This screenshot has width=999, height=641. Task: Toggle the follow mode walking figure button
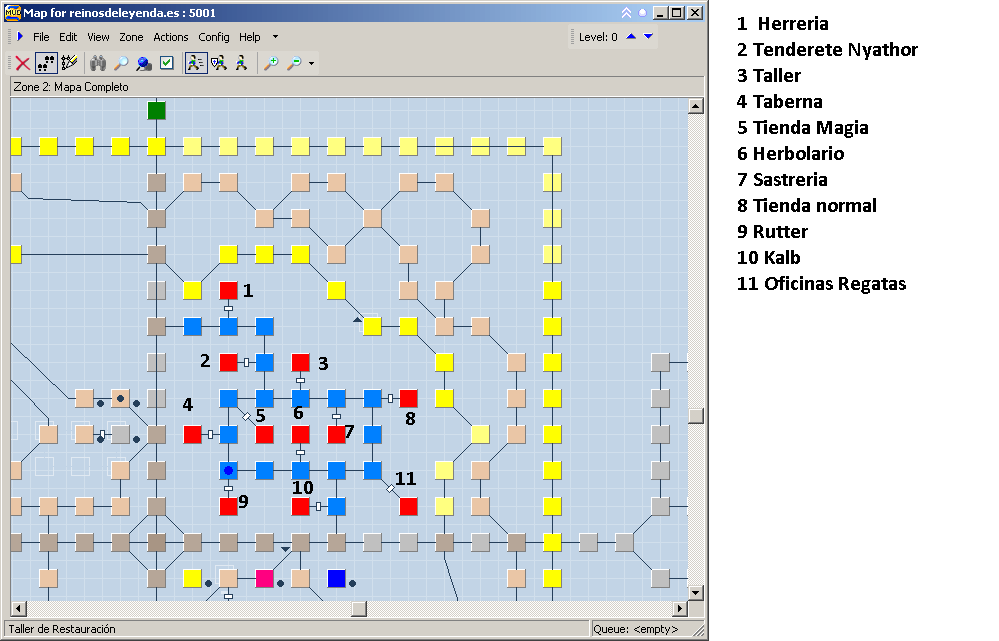tap(196, 63)
